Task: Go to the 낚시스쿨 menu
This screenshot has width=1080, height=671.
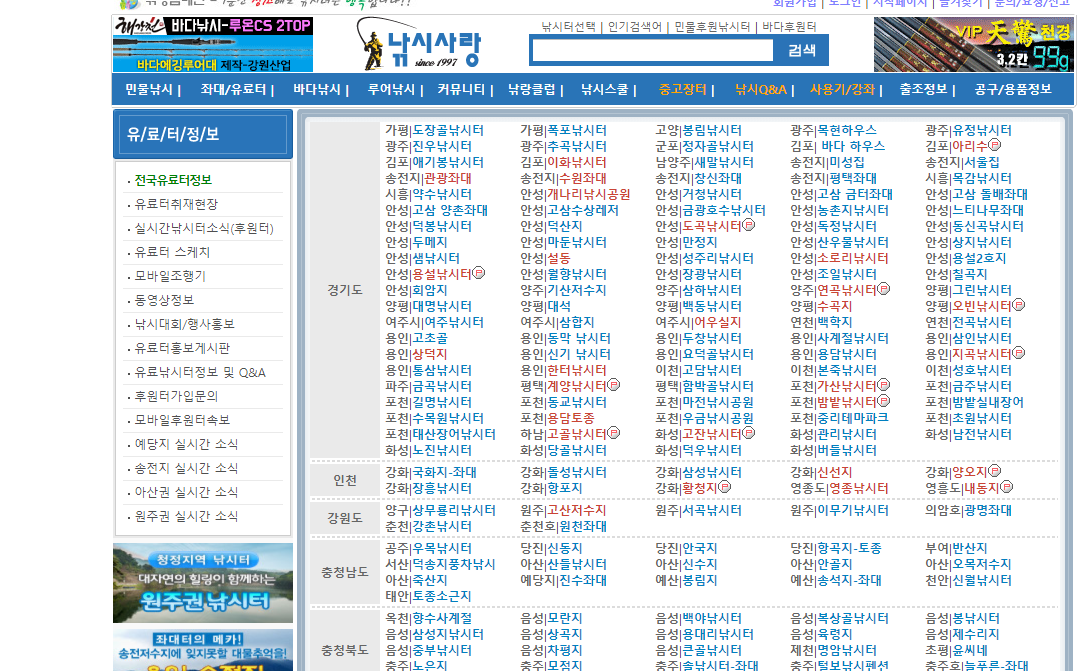Action: [605, 90]
